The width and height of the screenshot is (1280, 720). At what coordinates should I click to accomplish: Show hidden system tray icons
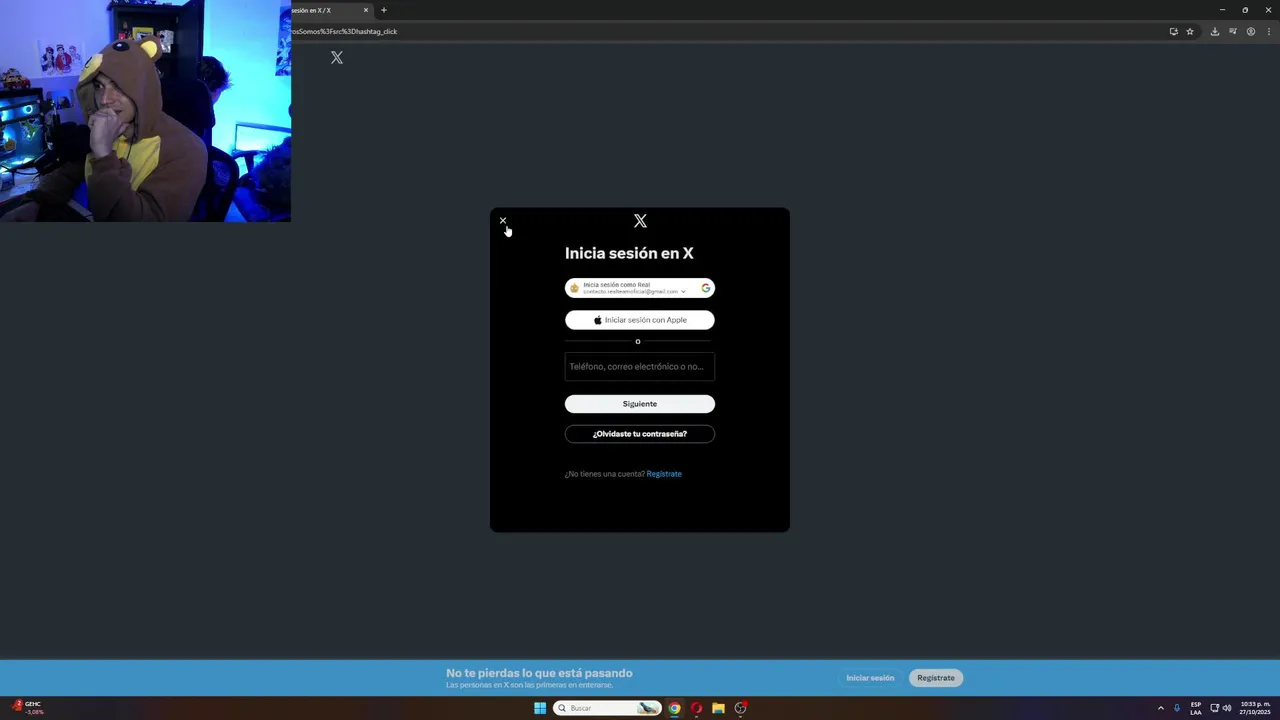point(1160,708)
